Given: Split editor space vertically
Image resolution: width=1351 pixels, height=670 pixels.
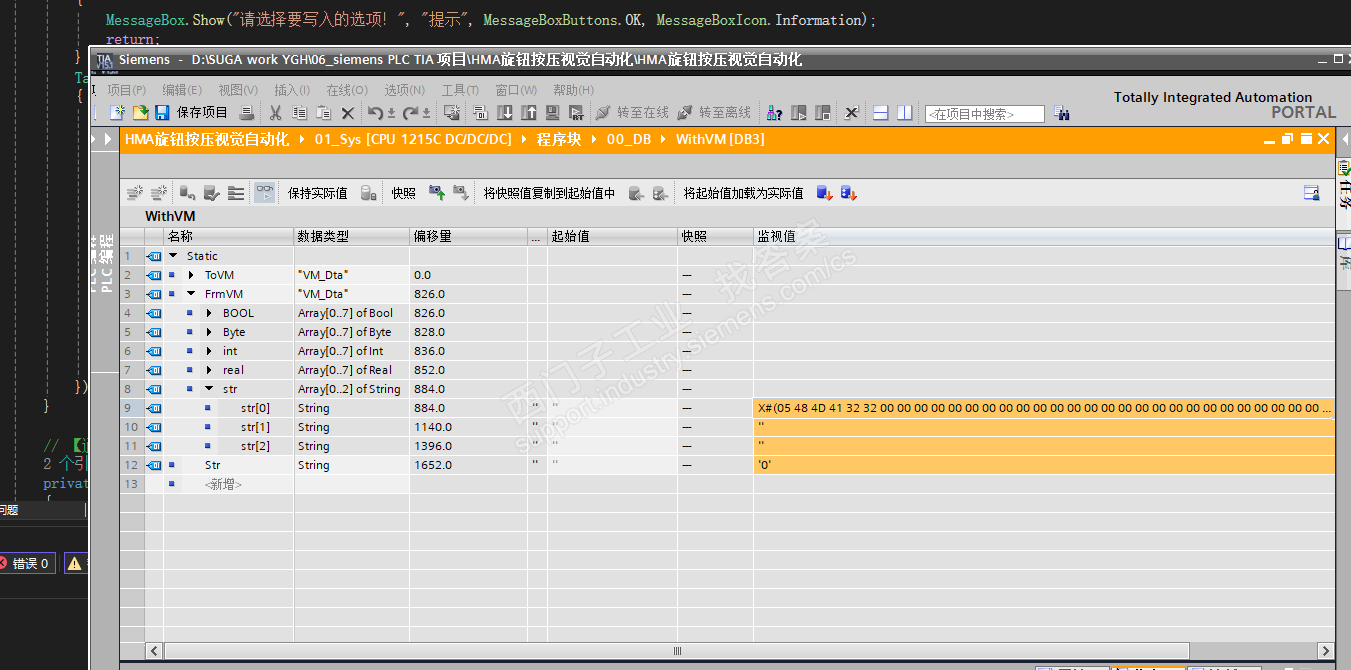Looking at the screenshot, I should click(905, 113).
